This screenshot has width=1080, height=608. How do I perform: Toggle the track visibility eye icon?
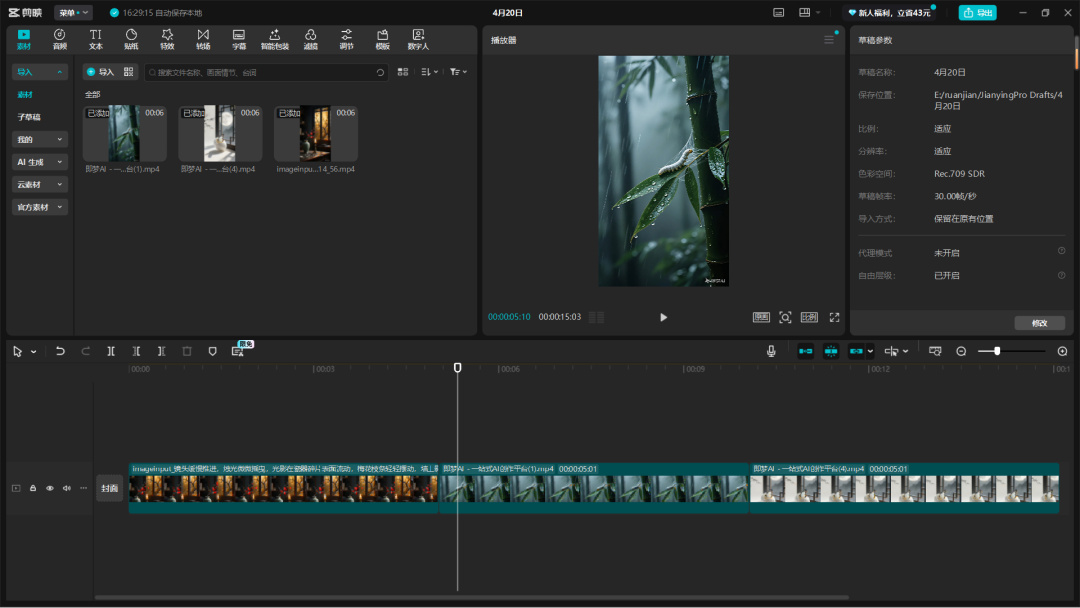click(x=50, y=488)
